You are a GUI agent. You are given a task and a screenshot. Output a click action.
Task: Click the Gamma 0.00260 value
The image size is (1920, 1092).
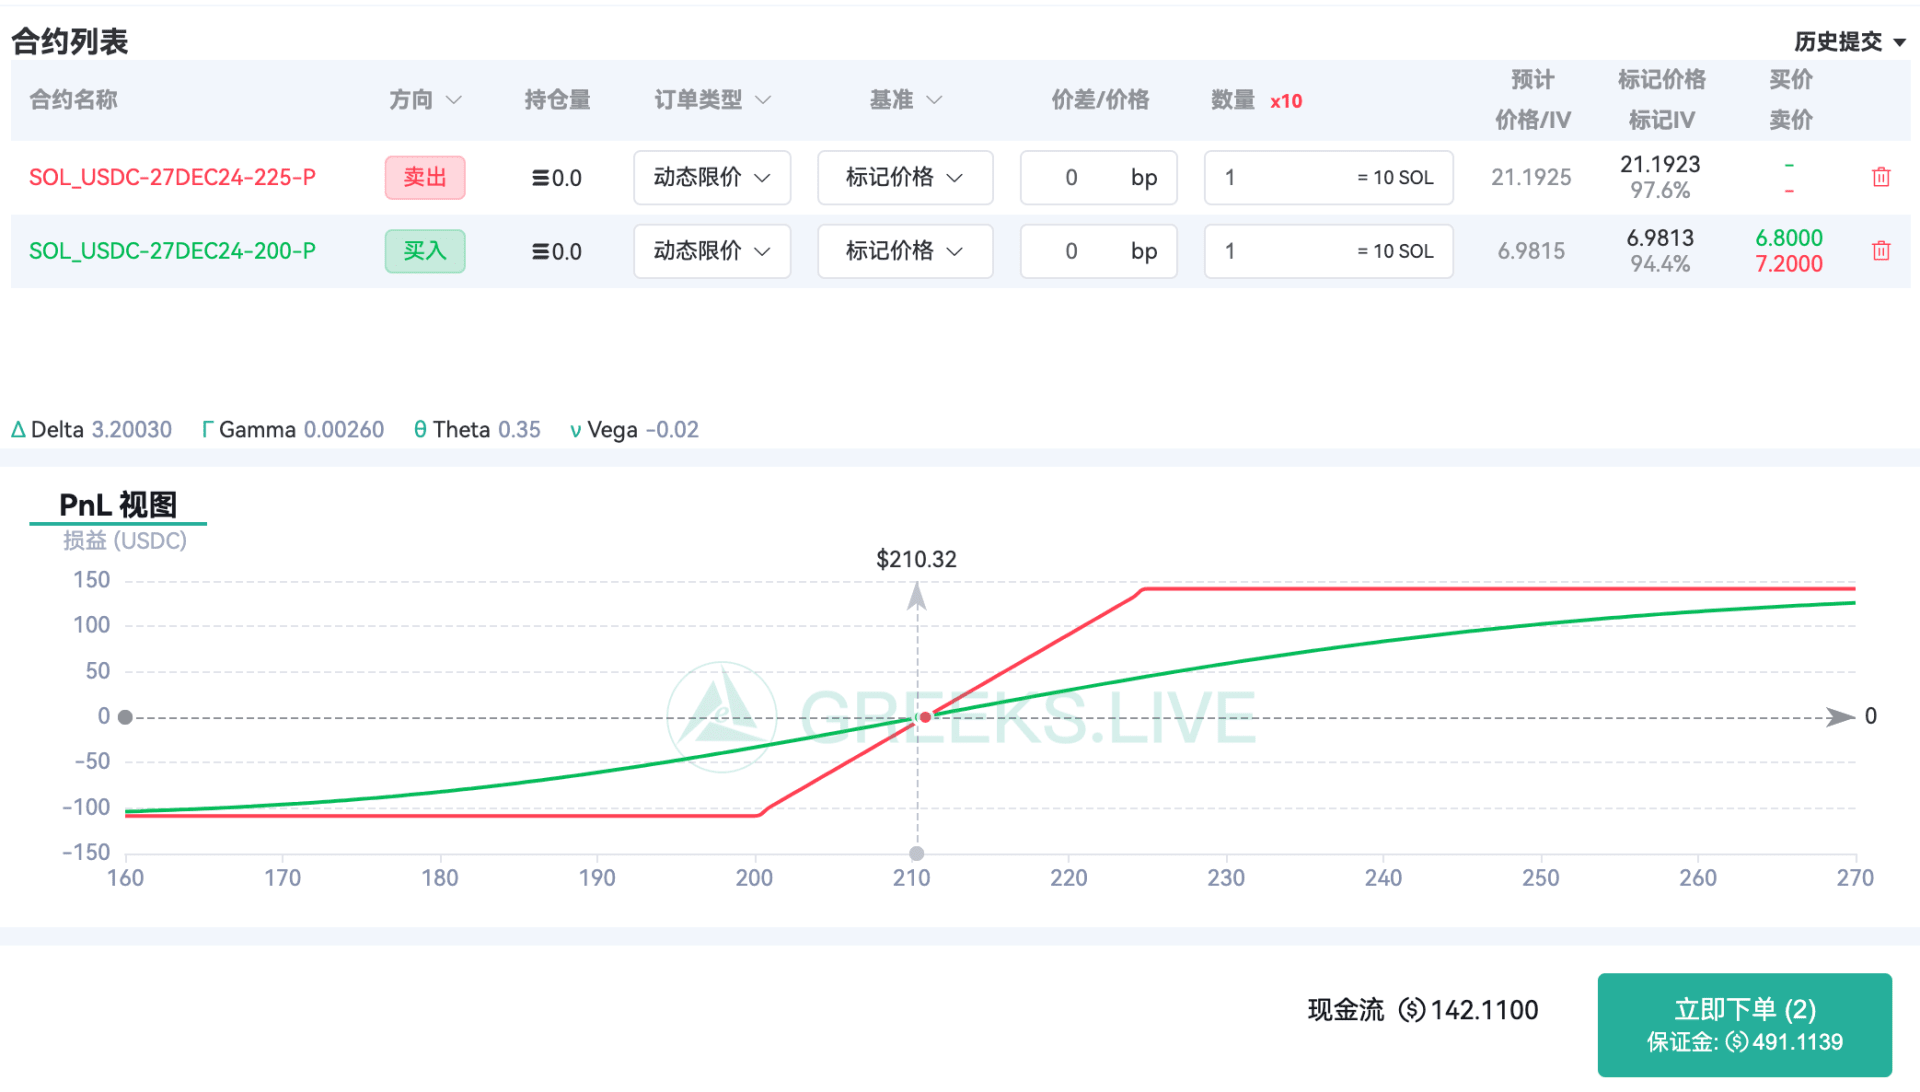pos(343,430)
